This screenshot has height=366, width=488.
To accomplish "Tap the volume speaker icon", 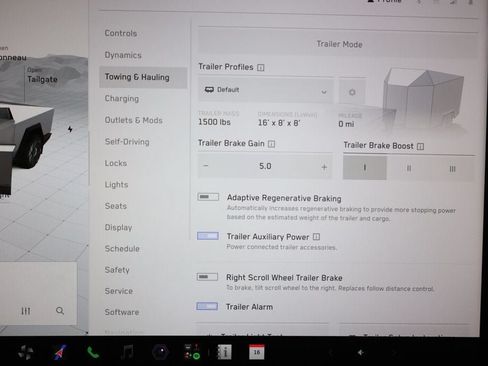I will point(361,352).
